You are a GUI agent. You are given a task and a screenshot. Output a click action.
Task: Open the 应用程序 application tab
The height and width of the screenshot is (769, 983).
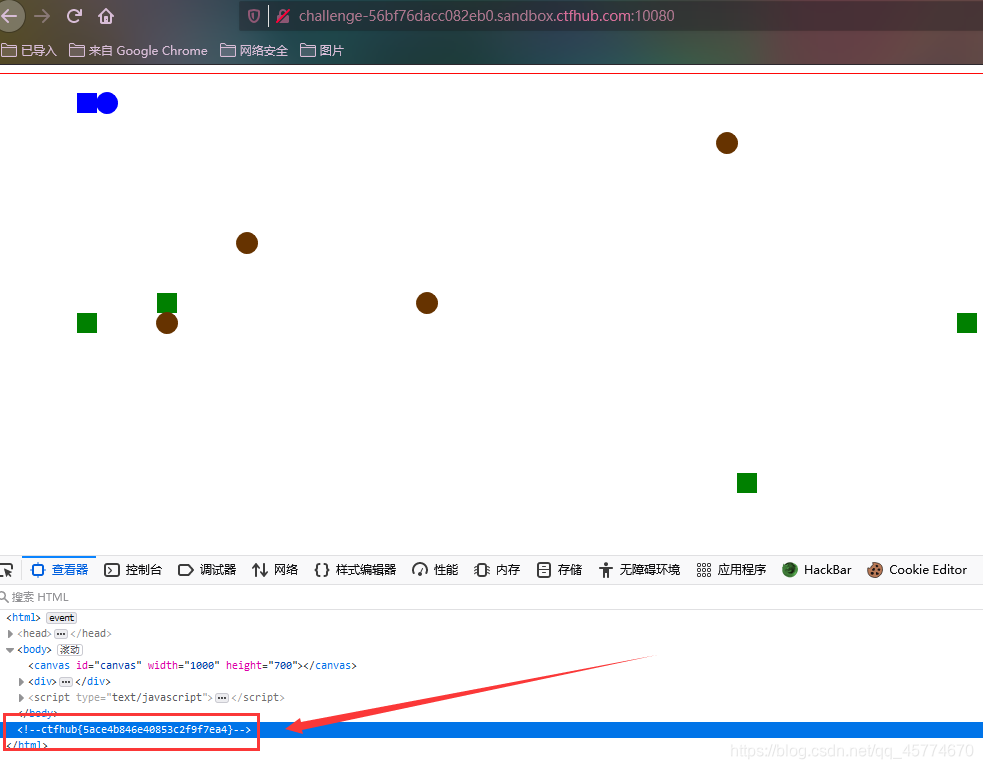point(731,570)
